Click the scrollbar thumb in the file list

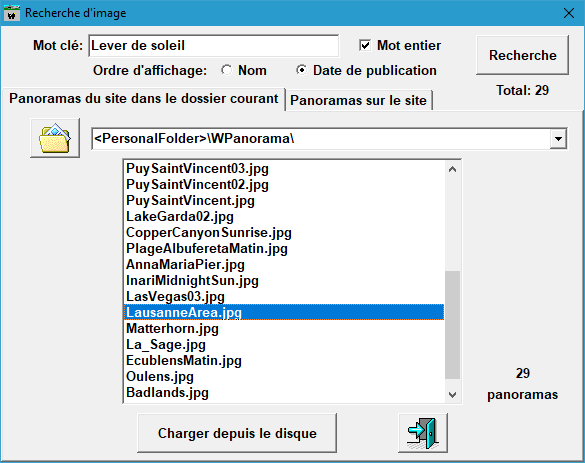453,325
